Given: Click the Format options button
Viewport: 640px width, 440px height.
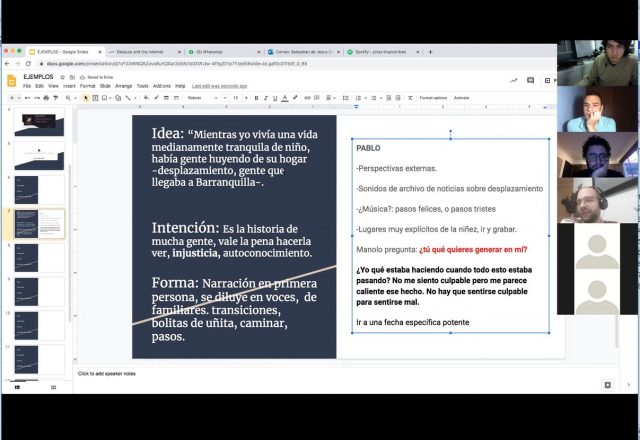Looking at the screenshot, I should pos(433,98).
